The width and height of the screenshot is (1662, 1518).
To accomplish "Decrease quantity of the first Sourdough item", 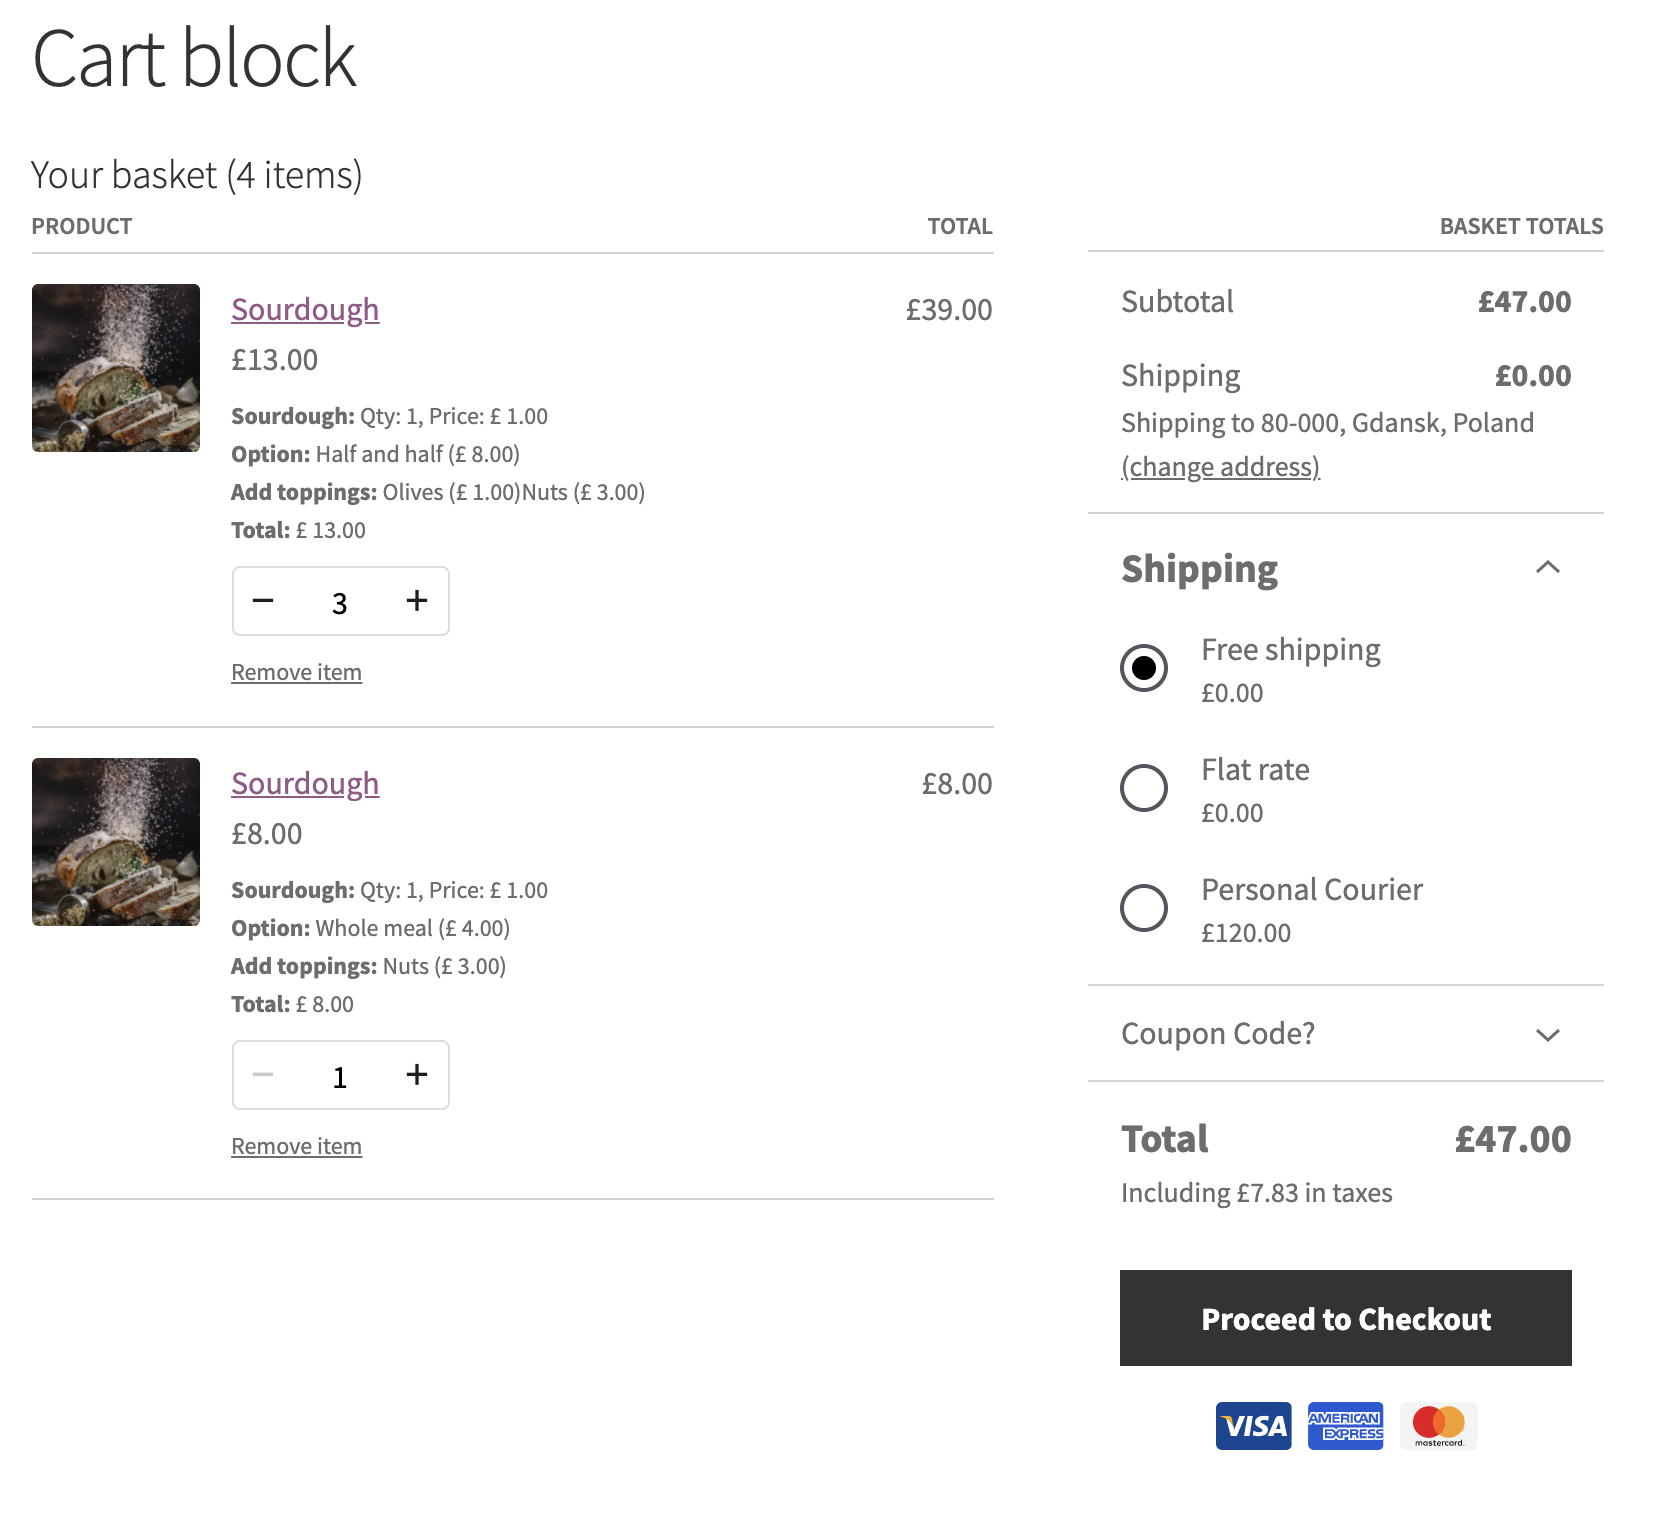I will tap(263, 601).
